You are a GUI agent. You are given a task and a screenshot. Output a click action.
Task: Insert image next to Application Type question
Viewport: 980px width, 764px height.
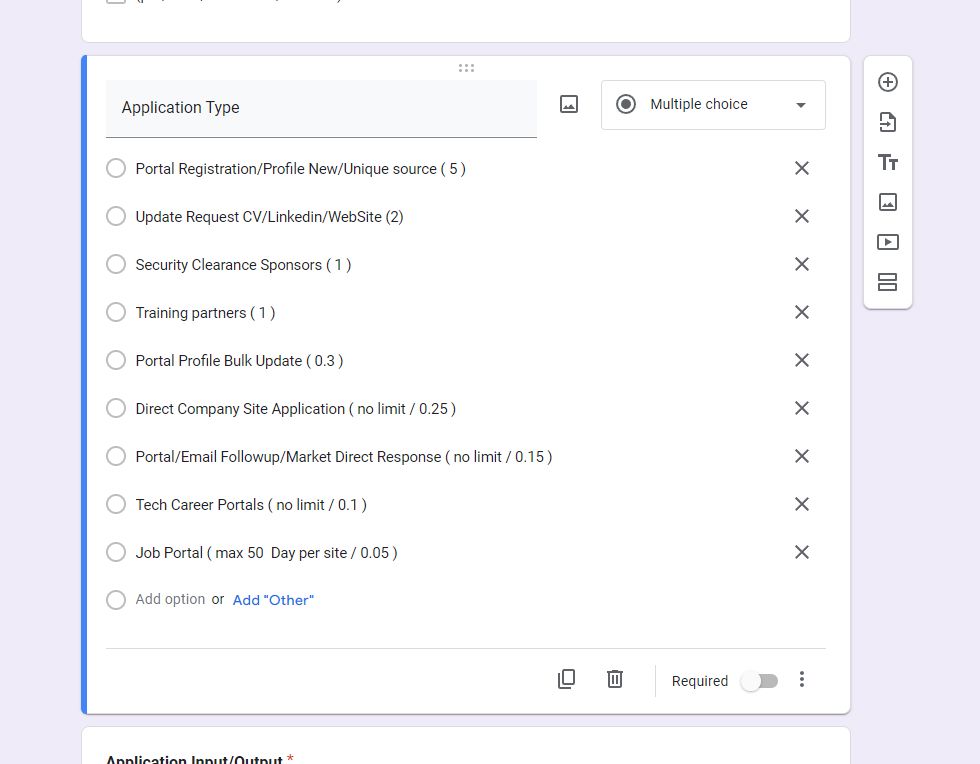[x=569, y=104]
